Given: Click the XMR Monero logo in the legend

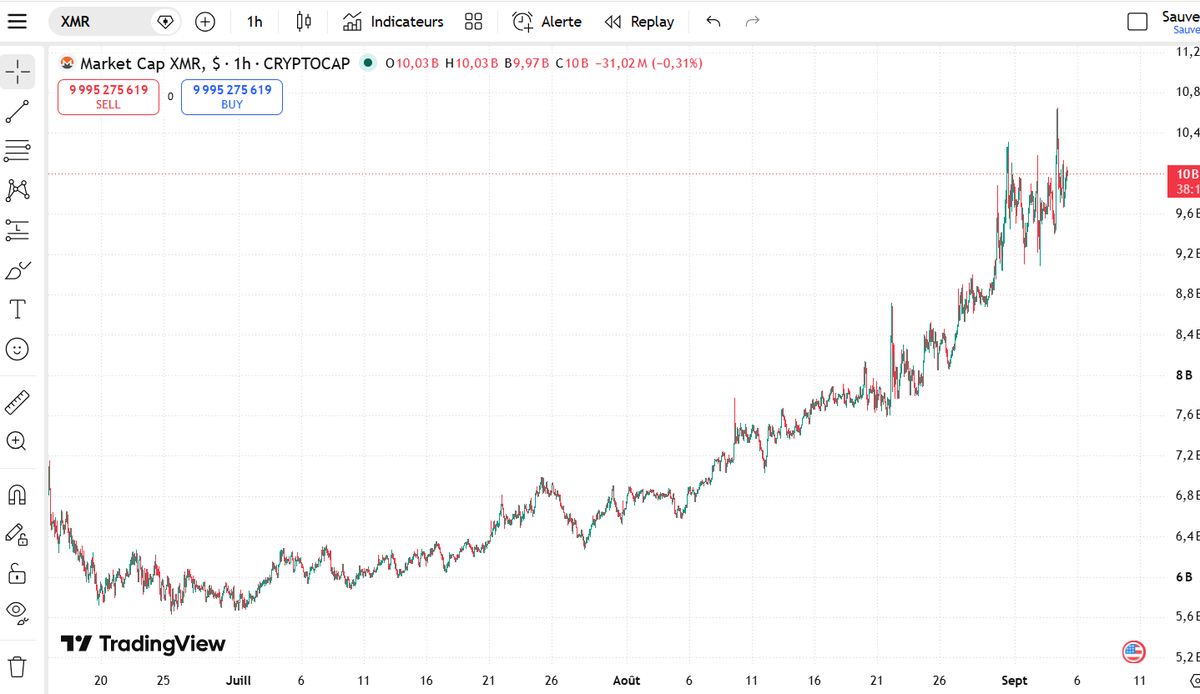Looking at the screenshot, I should click(68, 63).
